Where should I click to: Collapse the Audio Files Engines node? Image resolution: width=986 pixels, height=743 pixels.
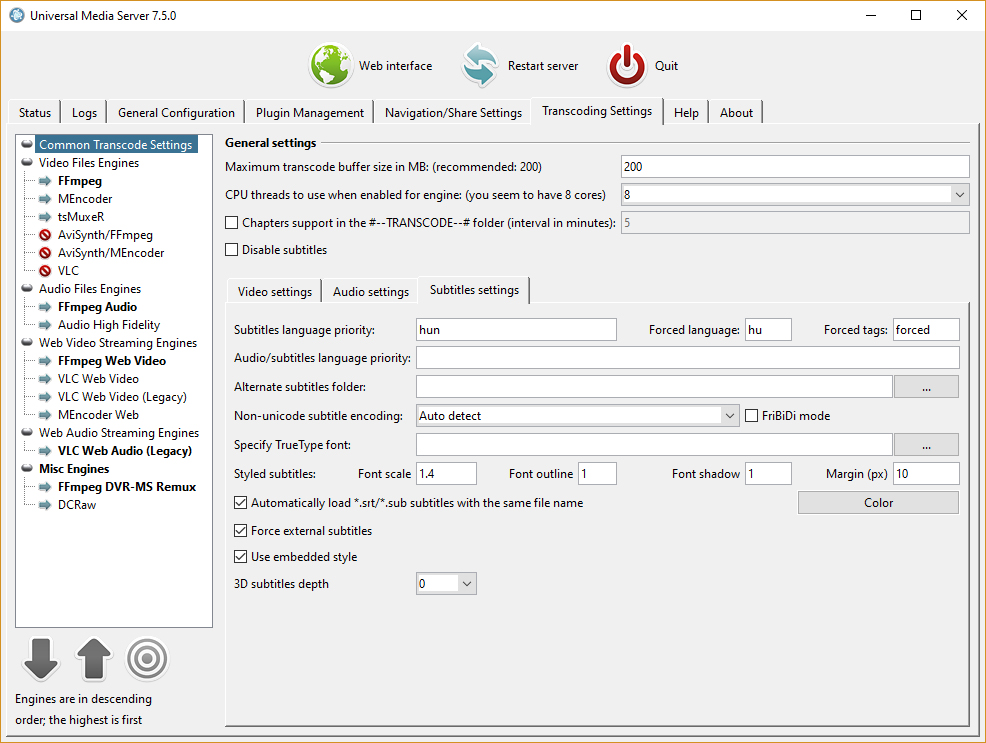click(x=27, y=289)
